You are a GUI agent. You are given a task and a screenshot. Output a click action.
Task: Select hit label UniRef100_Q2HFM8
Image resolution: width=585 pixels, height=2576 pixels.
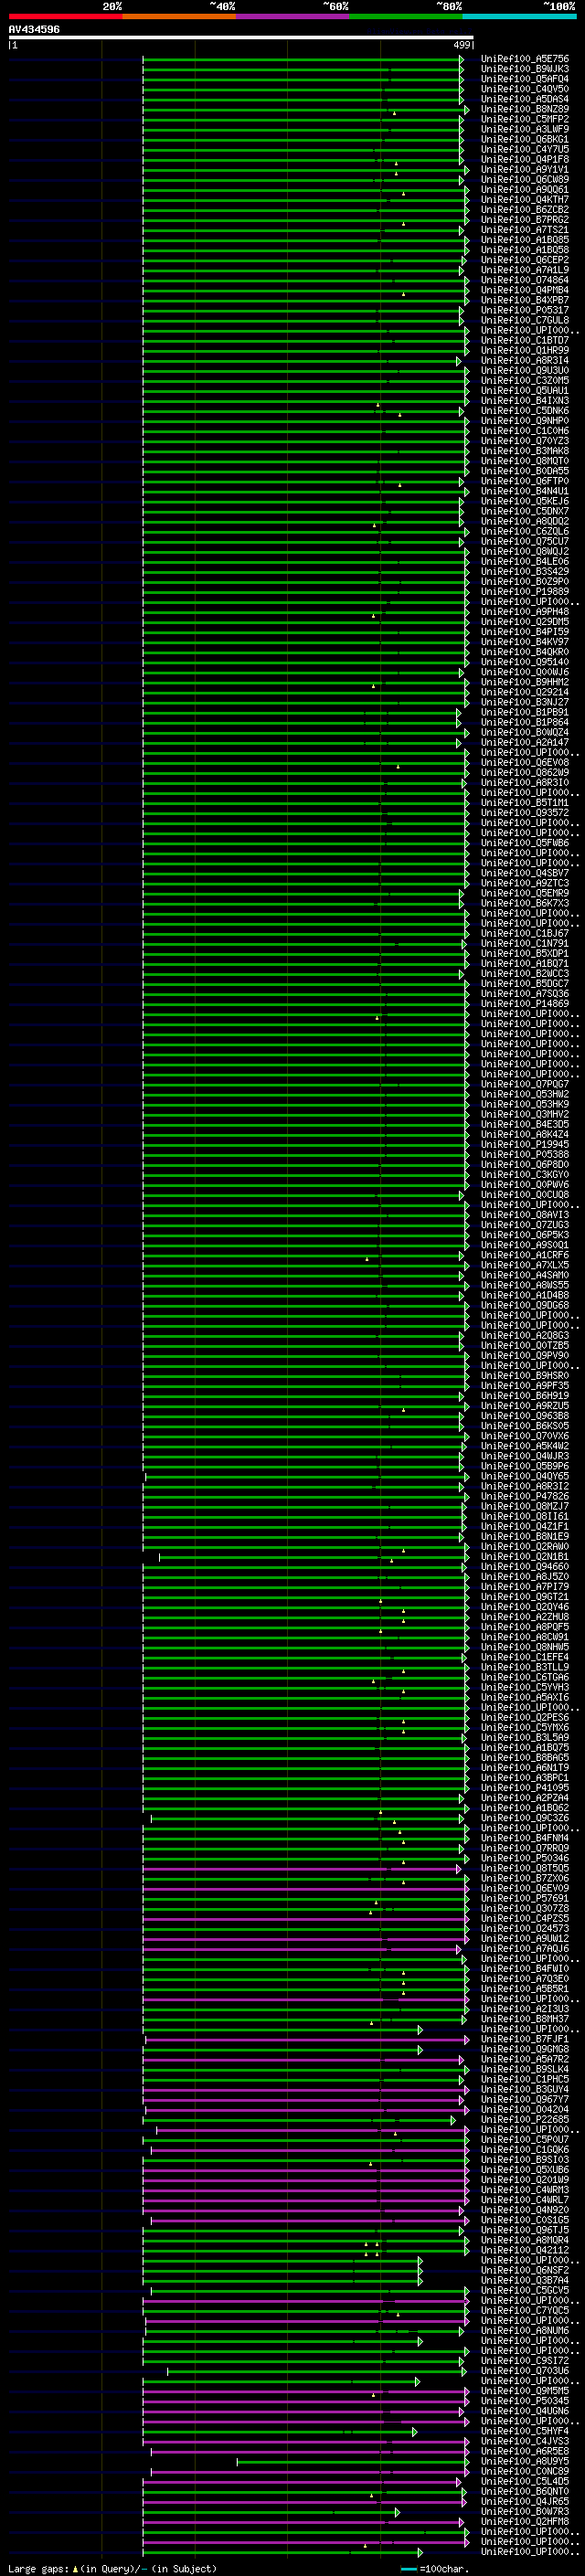tap(525, 2521)
